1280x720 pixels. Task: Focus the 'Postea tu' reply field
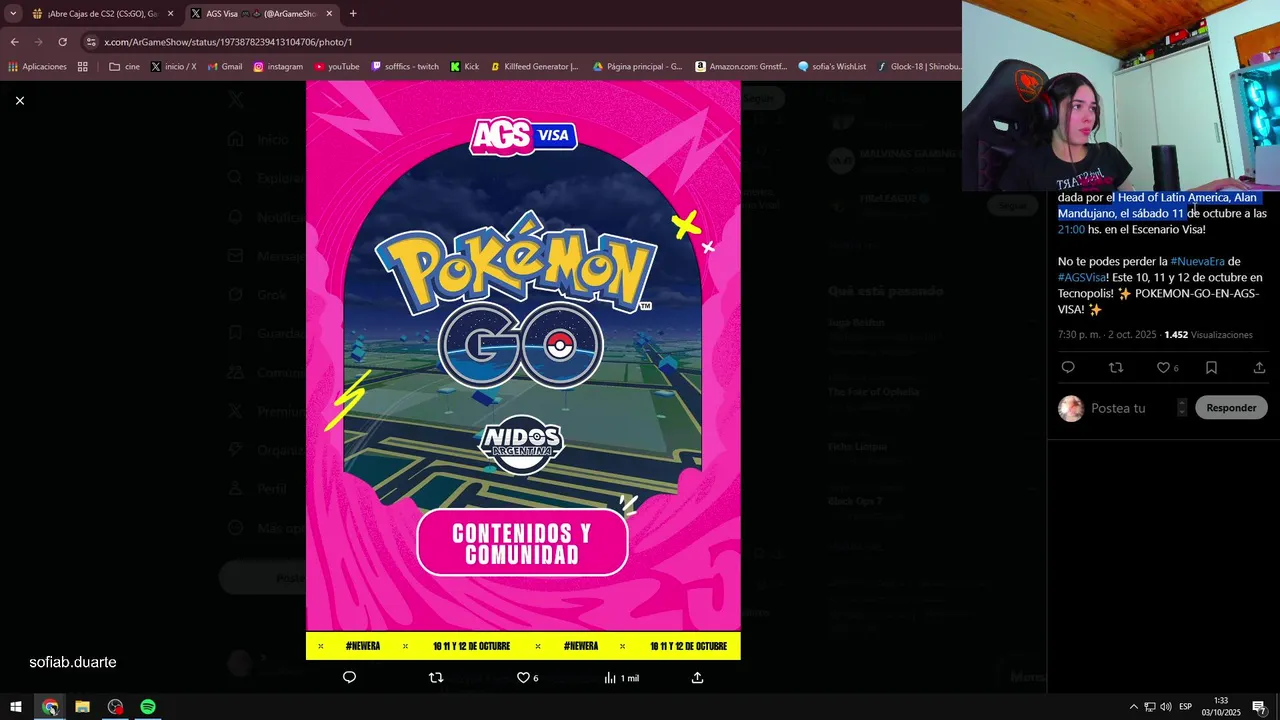(1130, 408)
